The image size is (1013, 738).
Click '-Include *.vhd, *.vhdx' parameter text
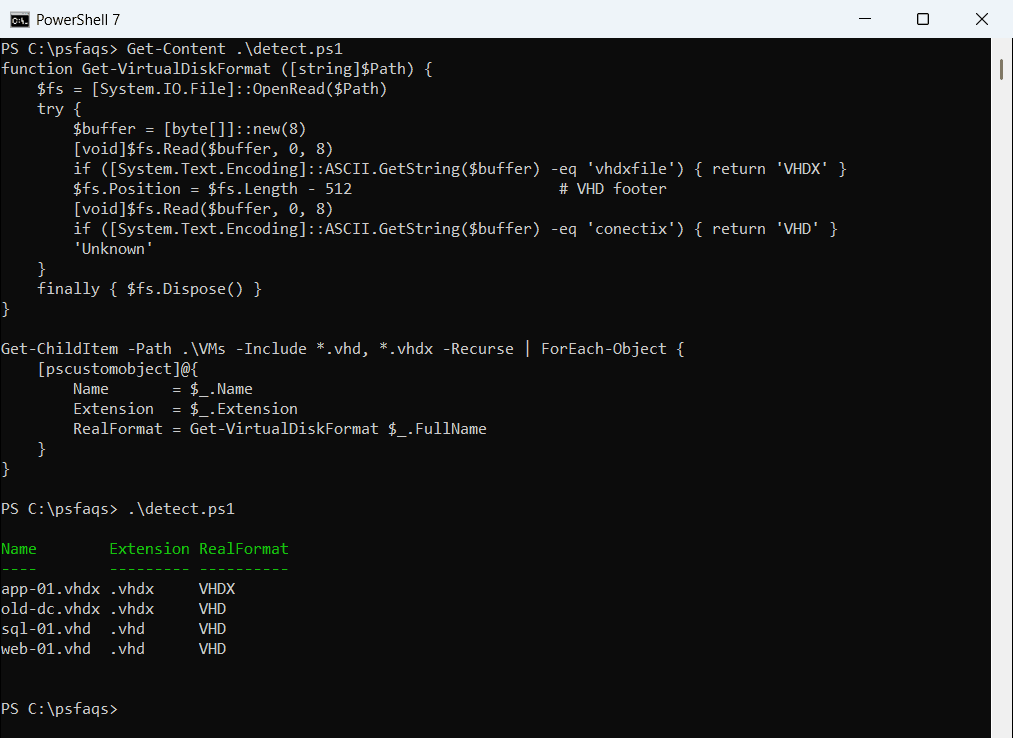[x=334, y=350]
